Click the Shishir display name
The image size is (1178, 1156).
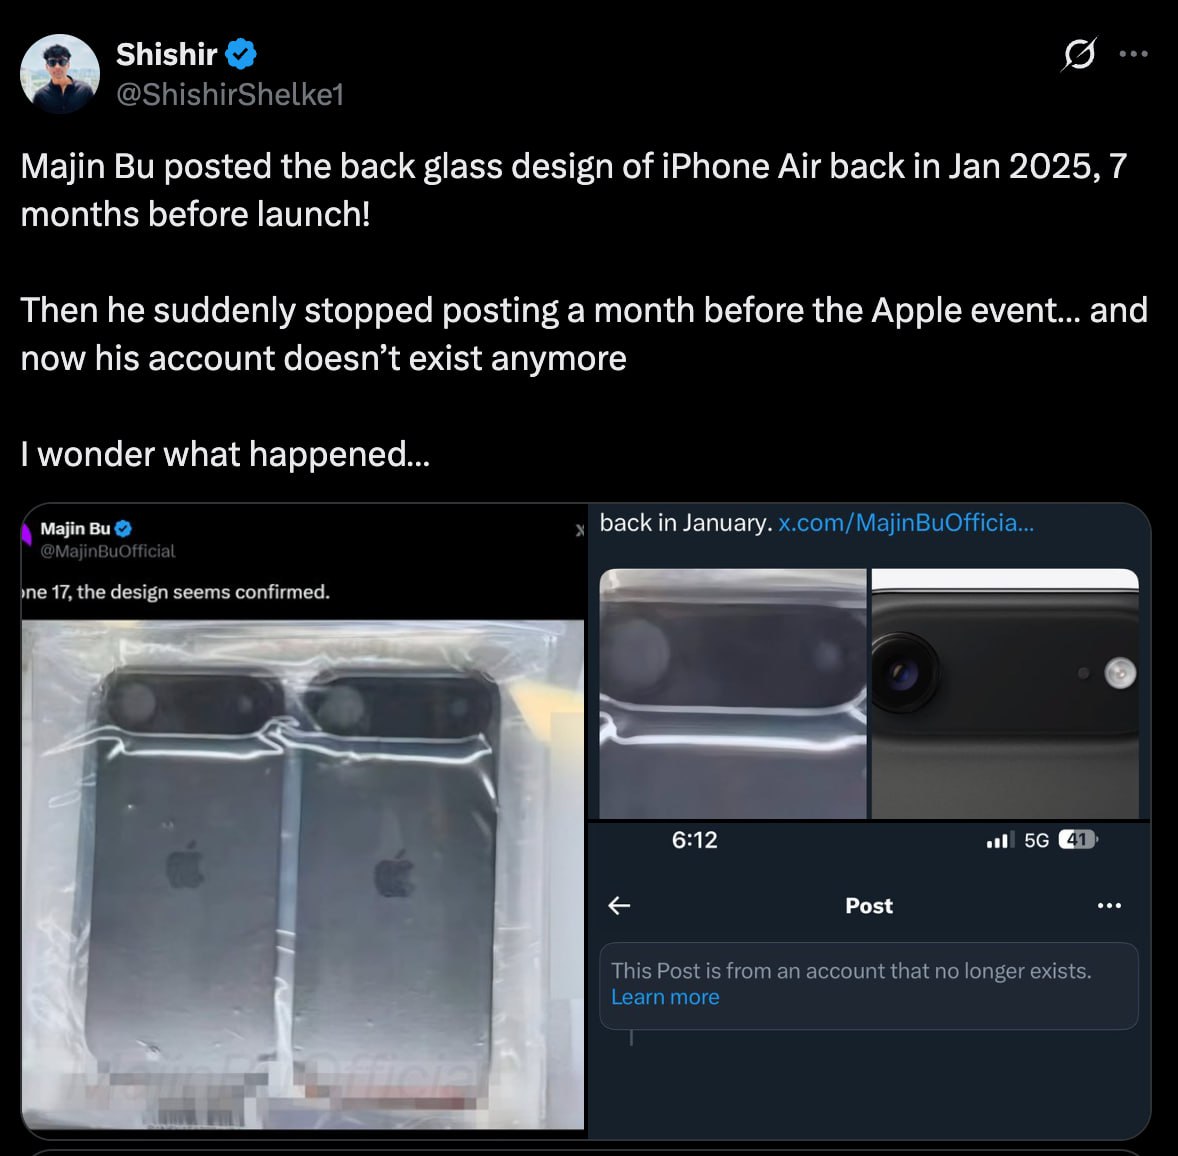(x=166, y=54)
